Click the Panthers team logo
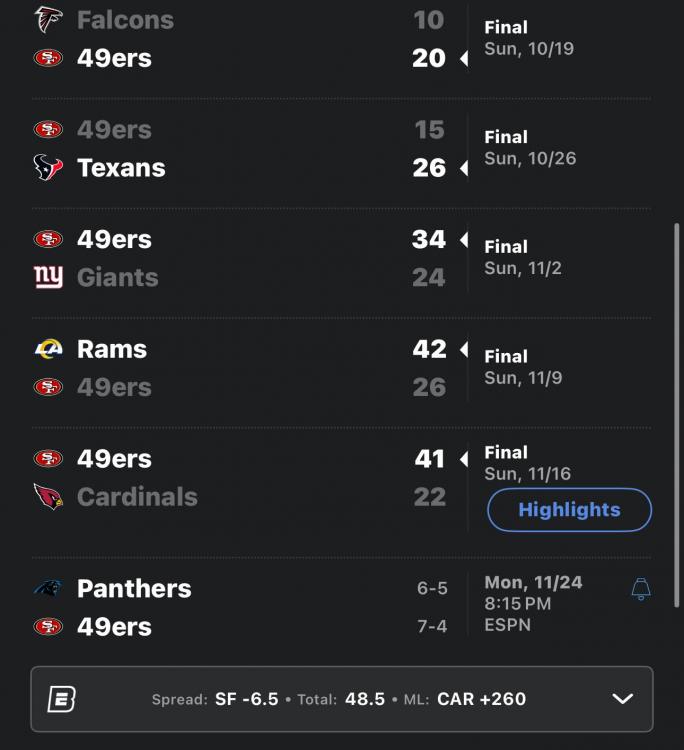684x750 pixels. [48, 588]
